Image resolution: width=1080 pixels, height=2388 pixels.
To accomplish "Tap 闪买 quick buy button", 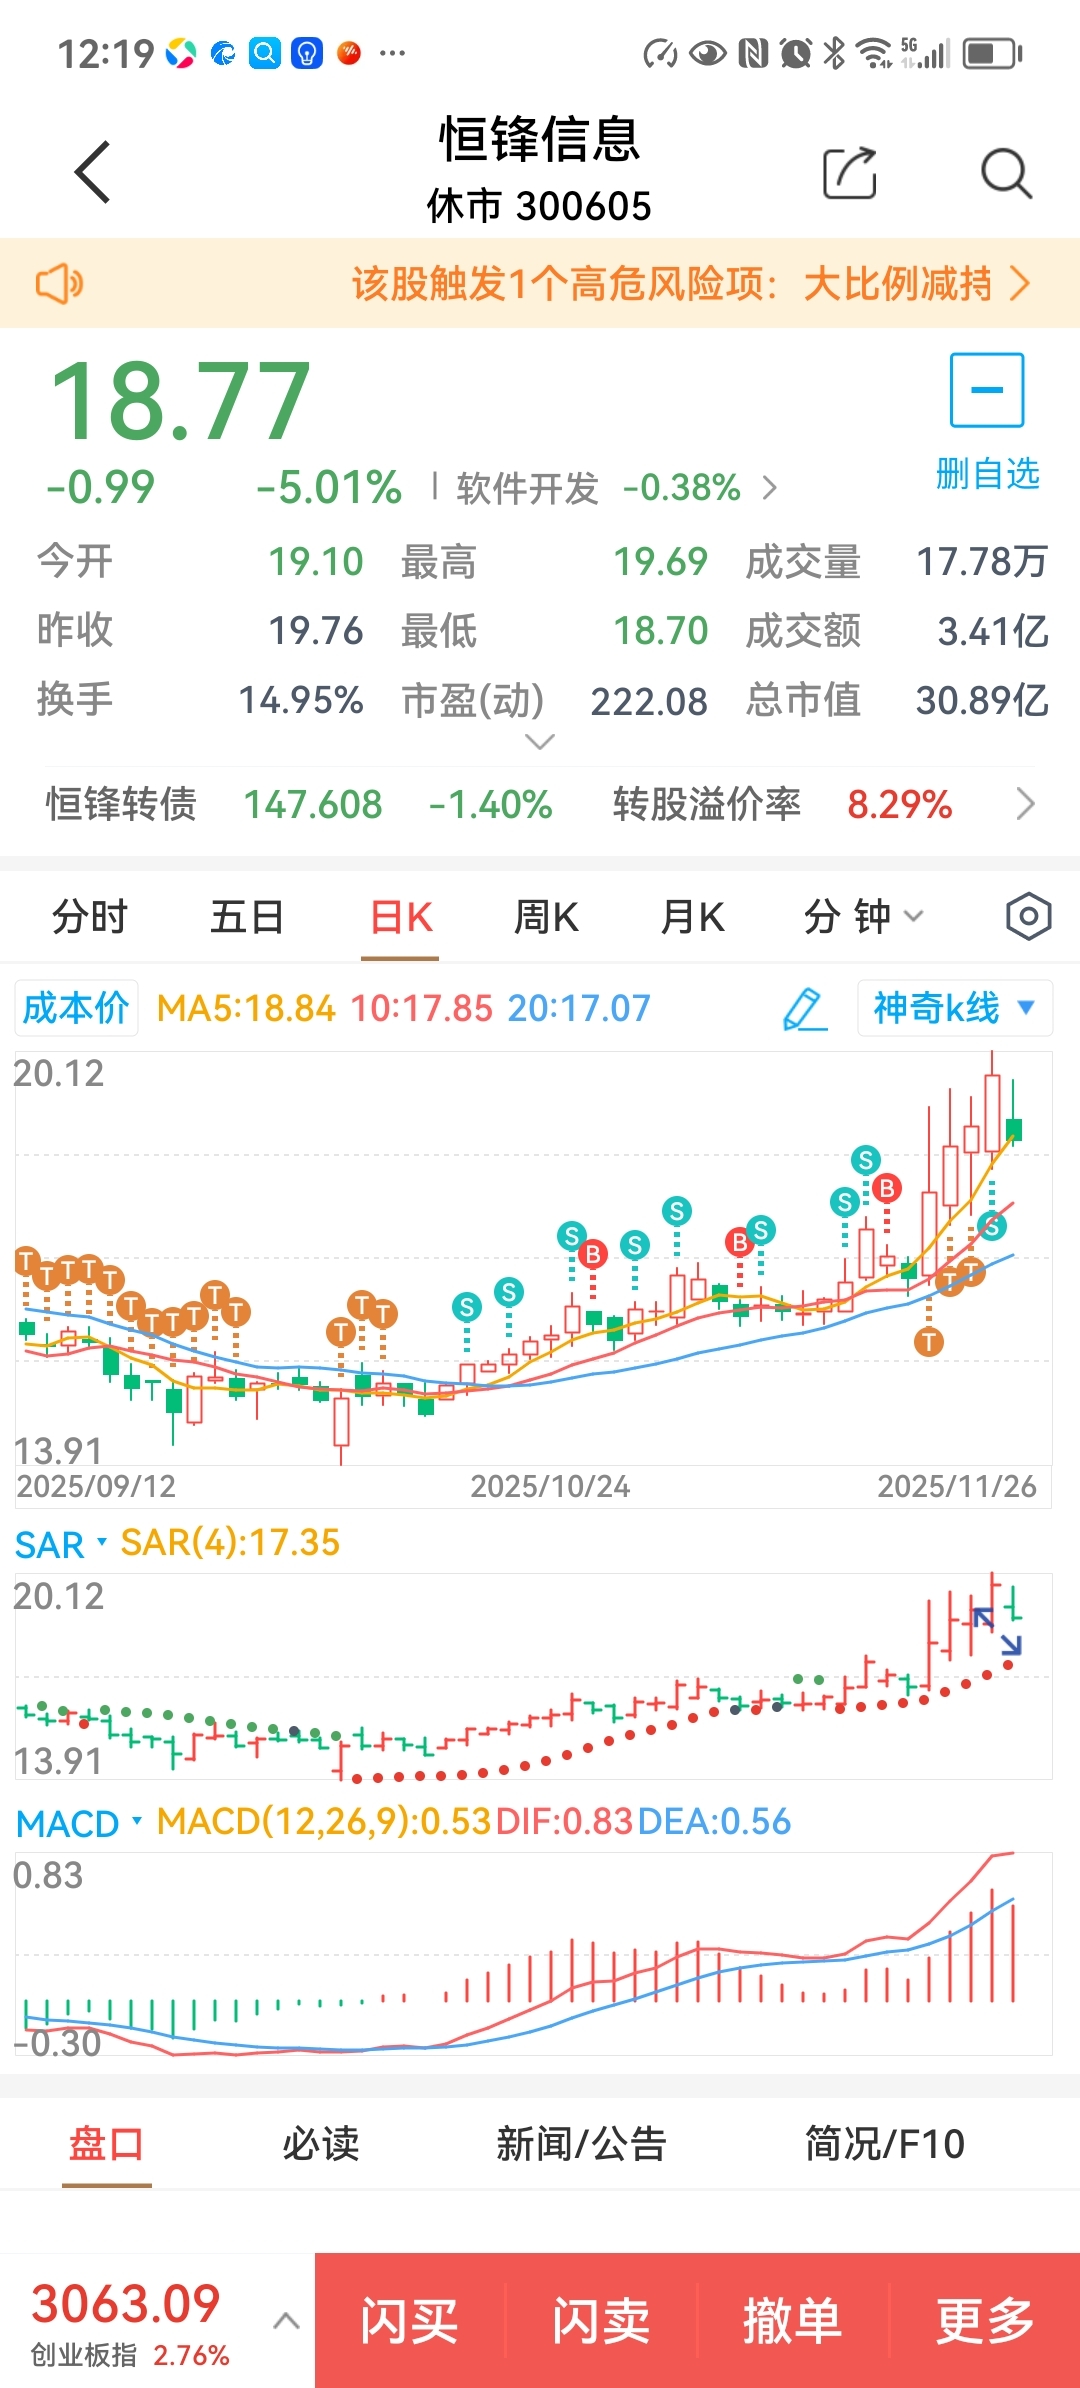I will 410,2320.
